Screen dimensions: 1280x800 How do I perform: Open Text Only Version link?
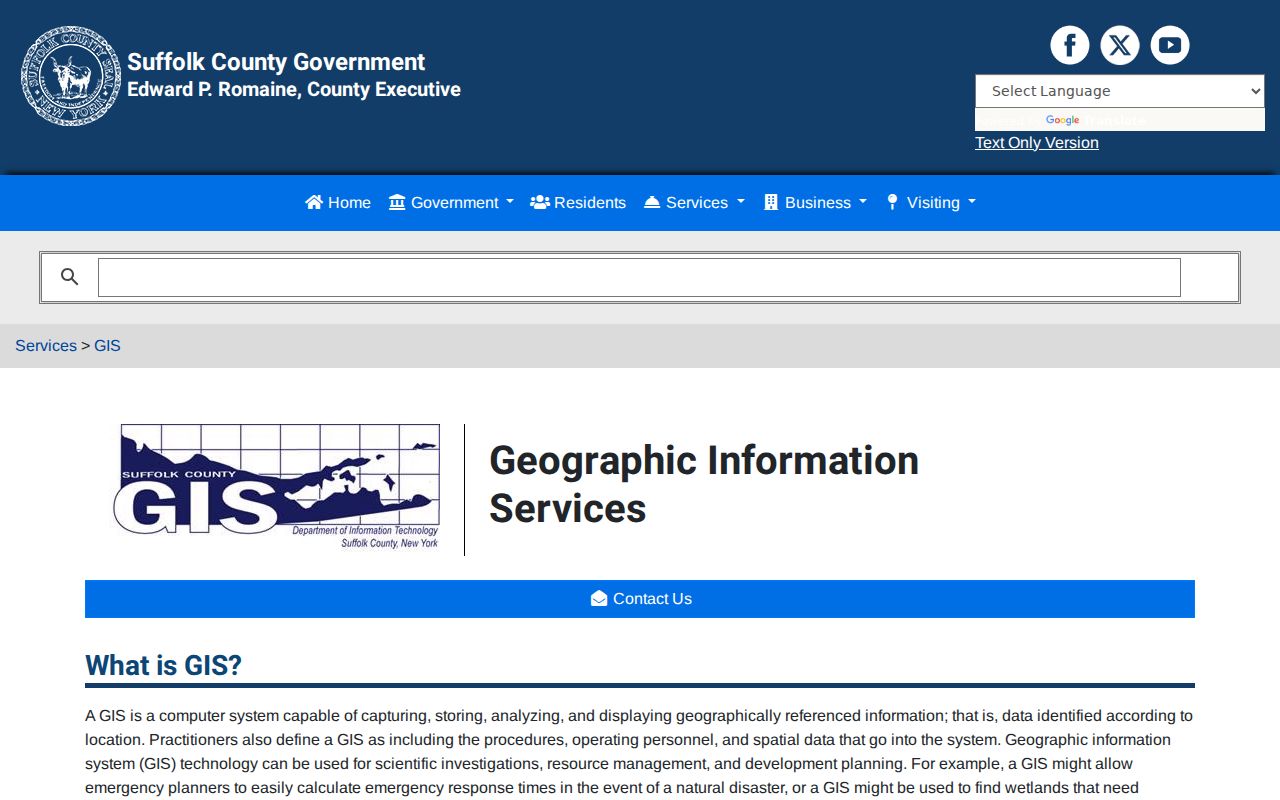pos(1036,142)
